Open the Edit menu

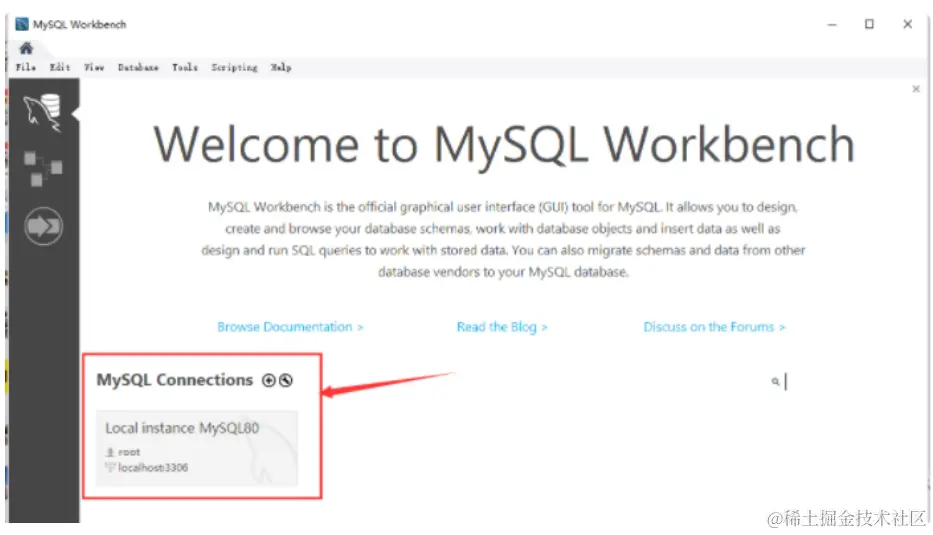coord(60,67)
